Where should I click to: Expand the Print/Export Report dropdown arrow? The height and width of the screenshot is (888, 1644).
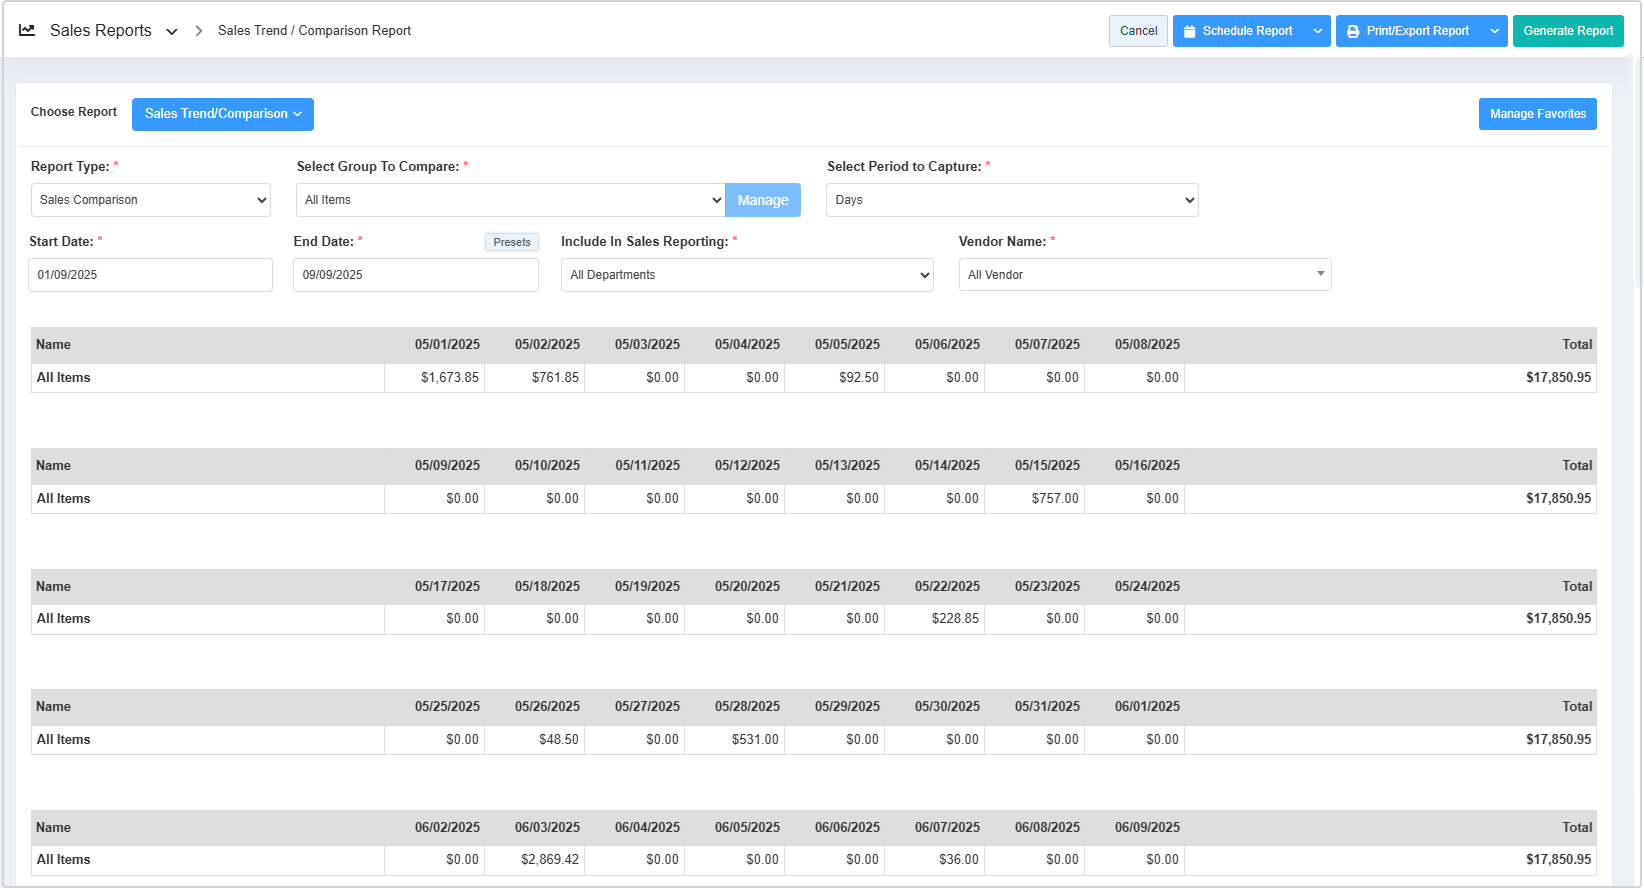[1495, 31]
